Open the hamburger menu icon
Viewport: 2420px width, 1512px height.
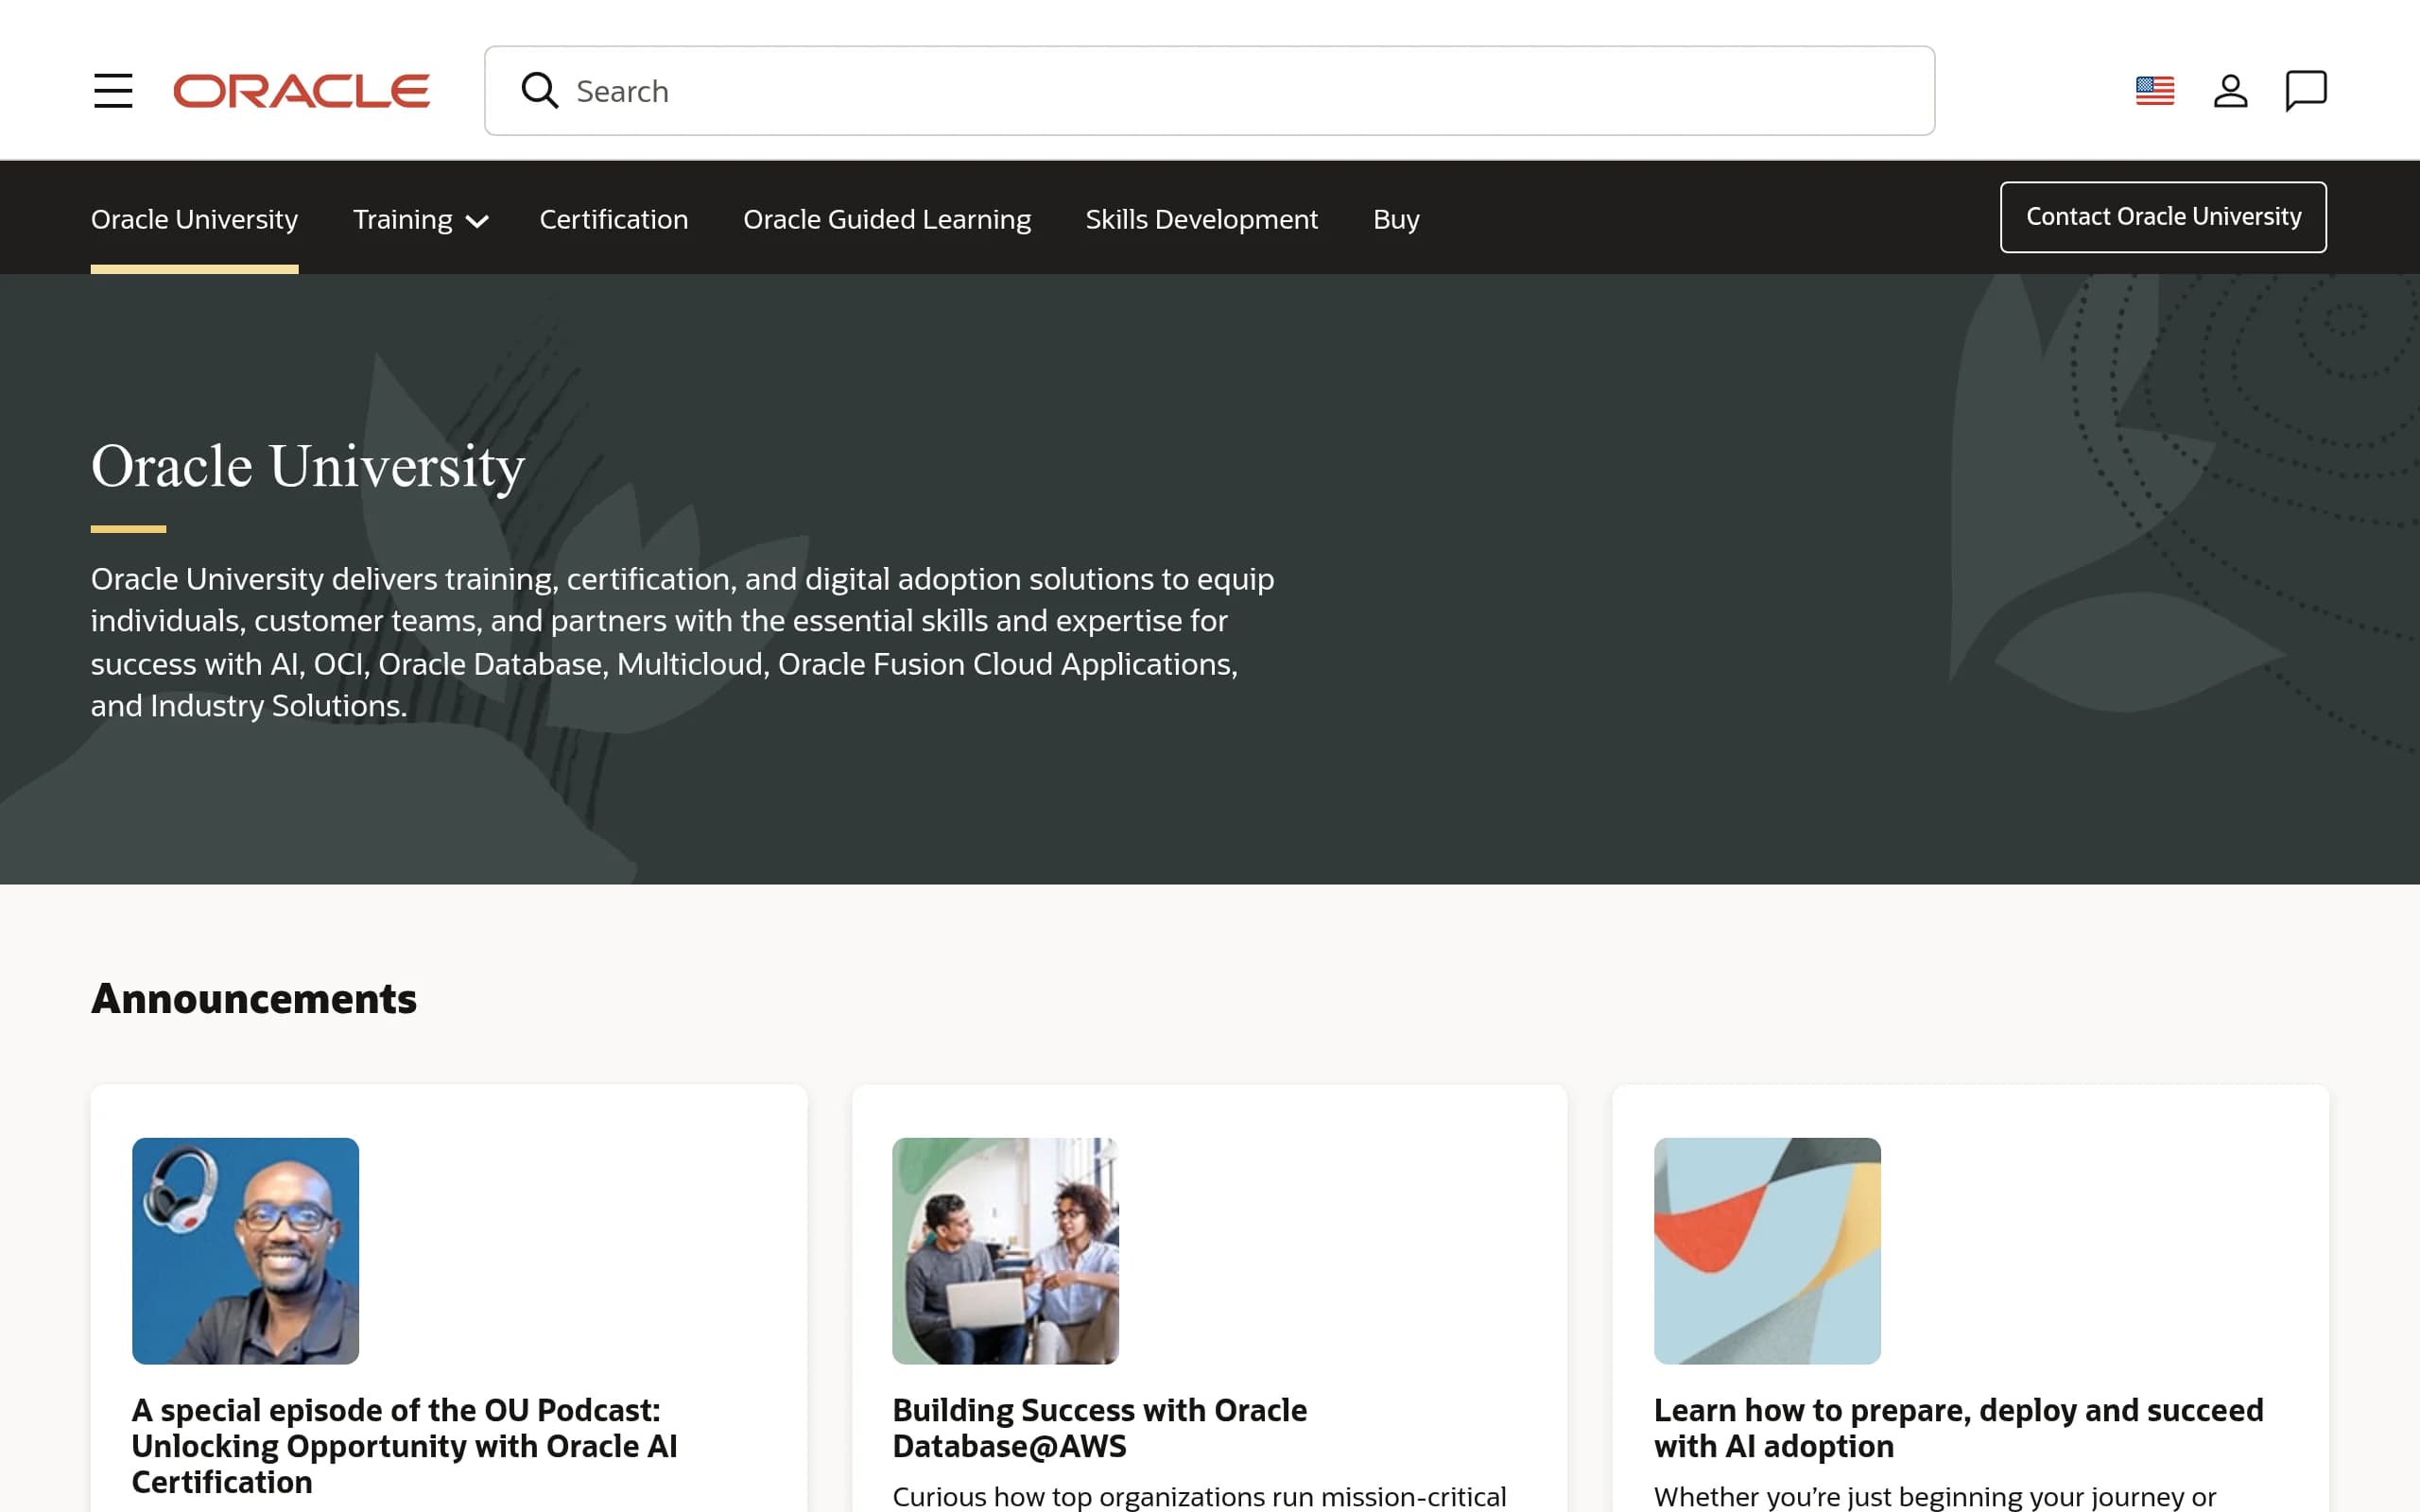coord(113,91)
